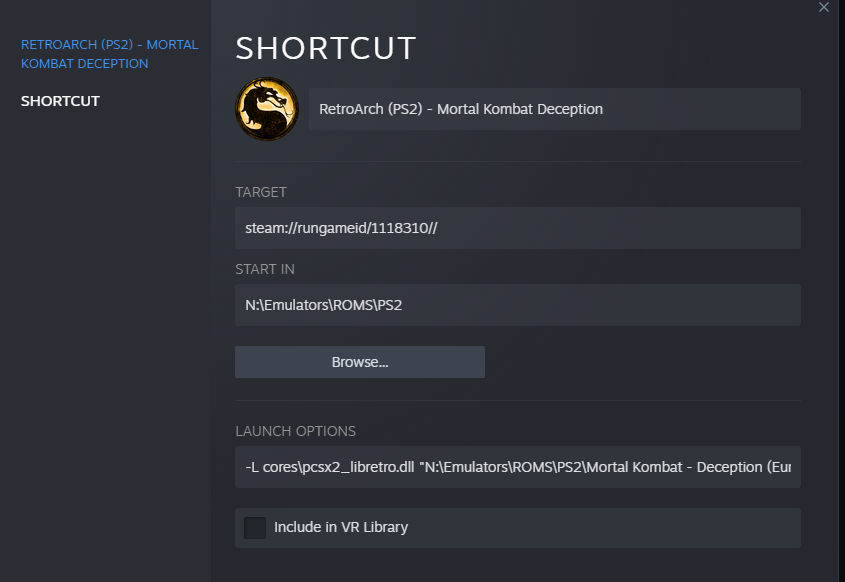The image size is (845, 582).
Task: Click the steam://rungameid/1118310 text
Action: pyautogui.click(x=340, y=228)
